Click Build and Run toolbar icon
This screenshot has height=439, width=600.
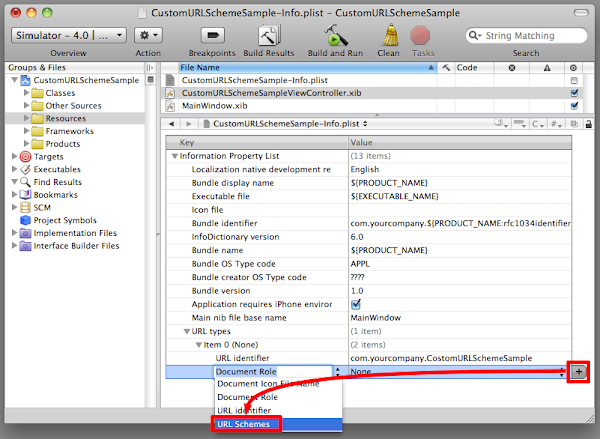336,36
